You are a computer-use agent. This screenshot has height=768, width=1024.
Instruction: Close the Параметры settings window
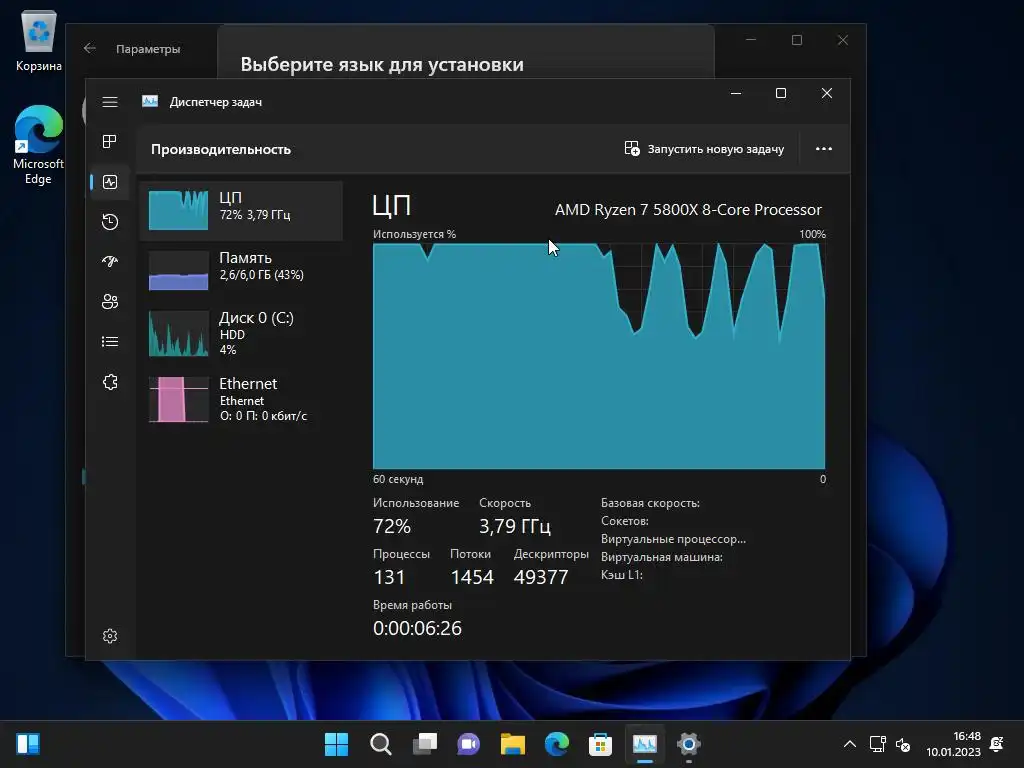point(843,40)
